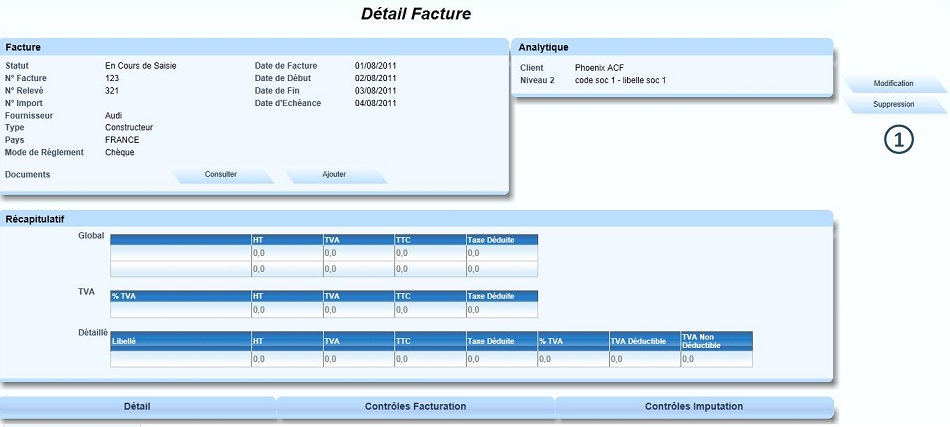This screenshot has width=950, height=427.
Task: Click the Modification button
Action: pyautogui.click(x=893, y=84)
